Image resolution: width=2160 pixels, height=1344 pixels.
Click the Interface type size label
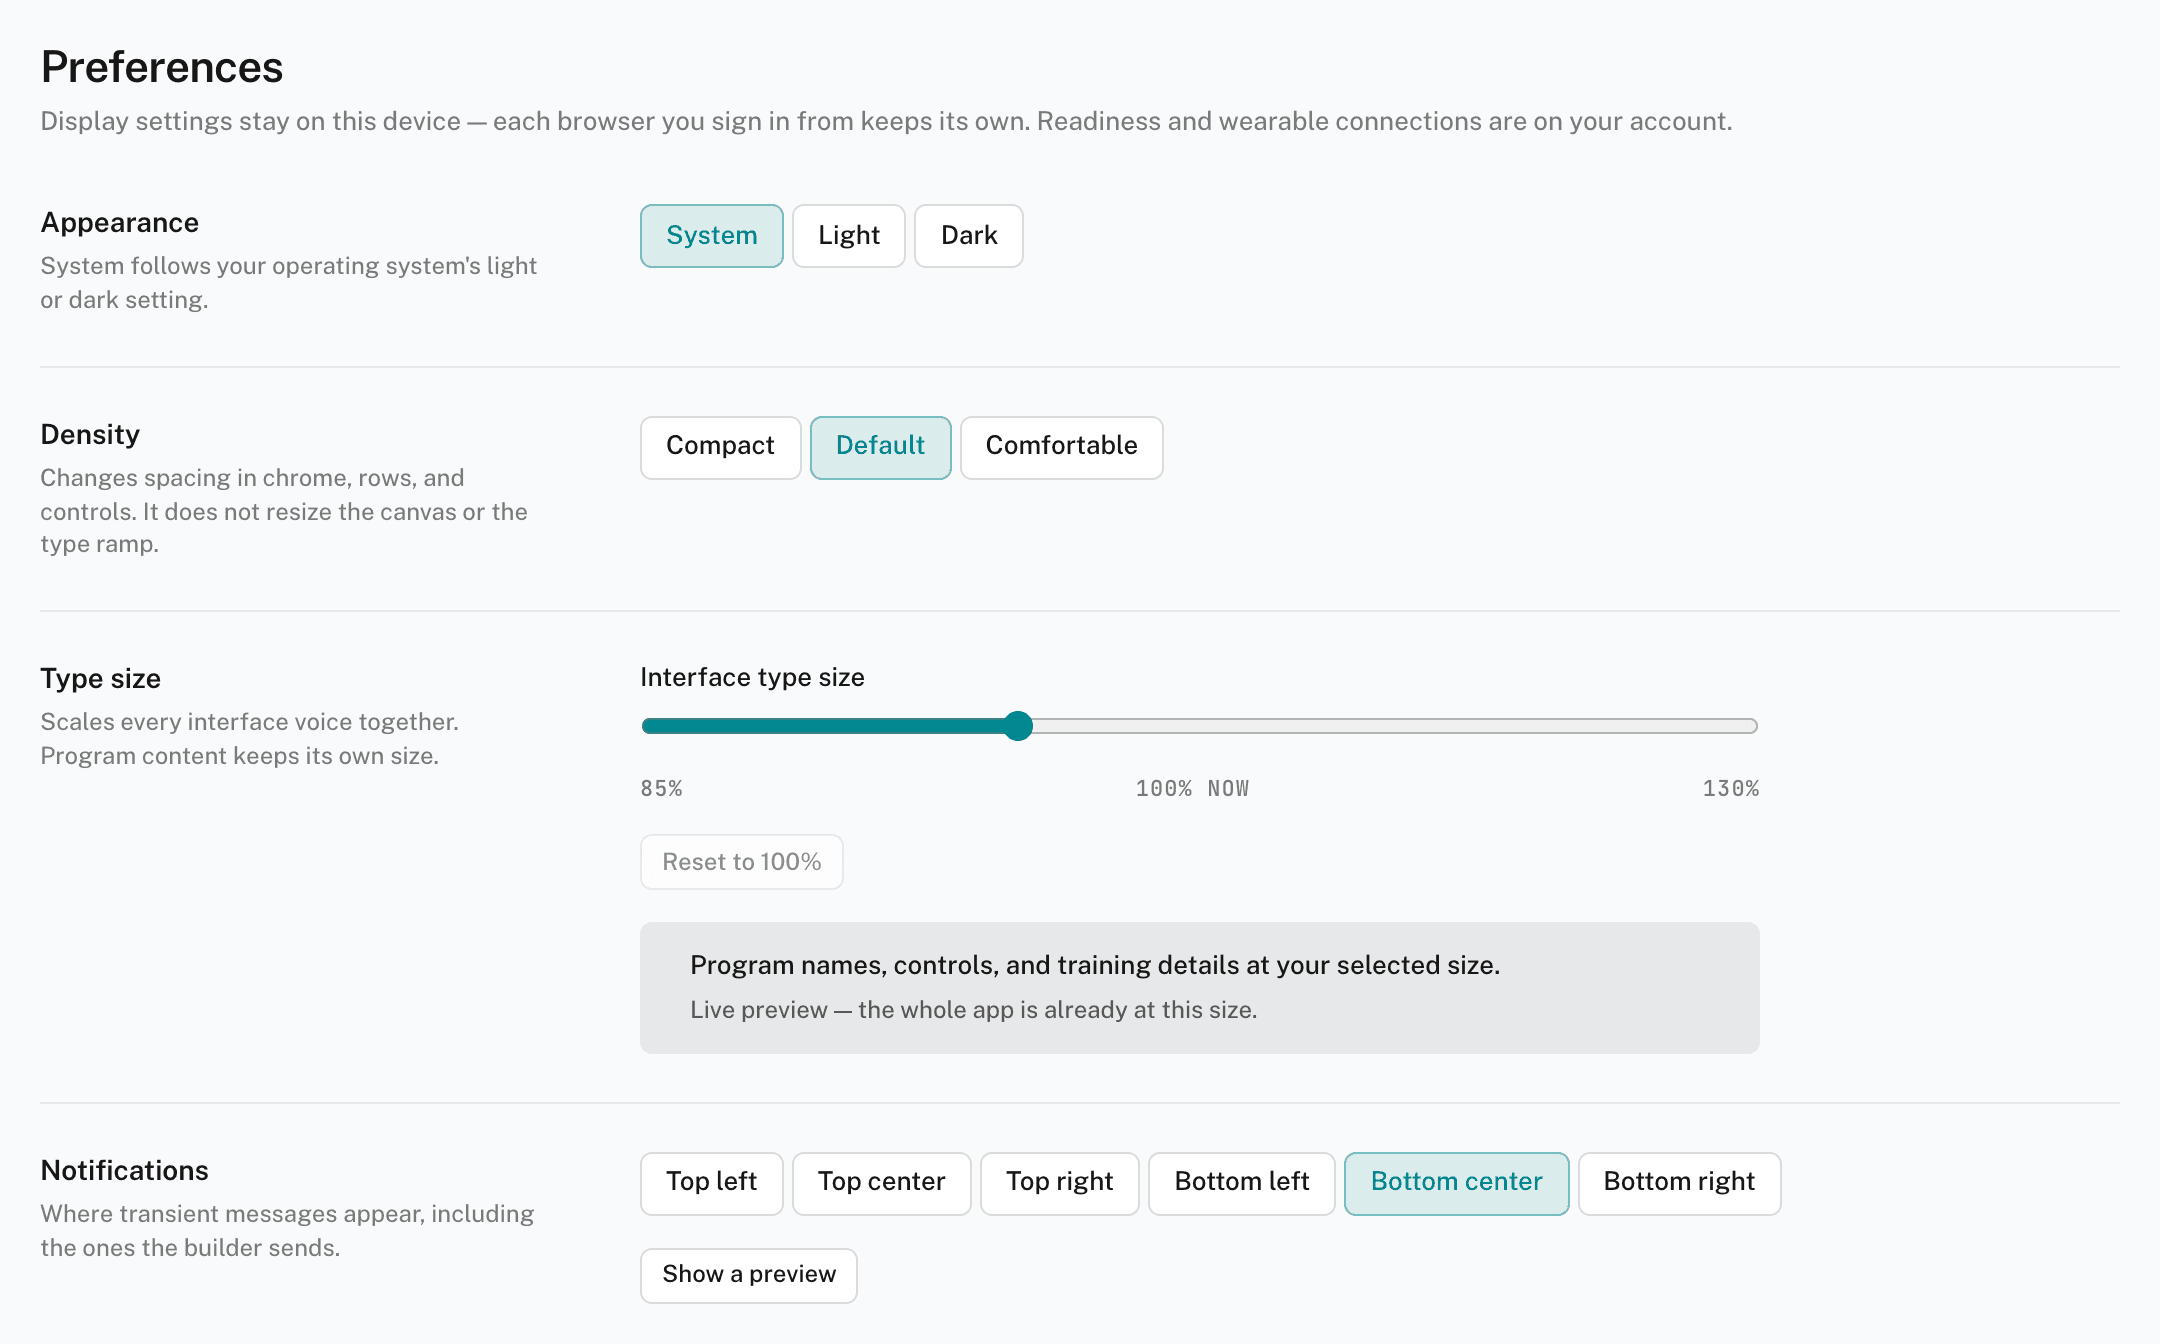(x=752, y=677)
